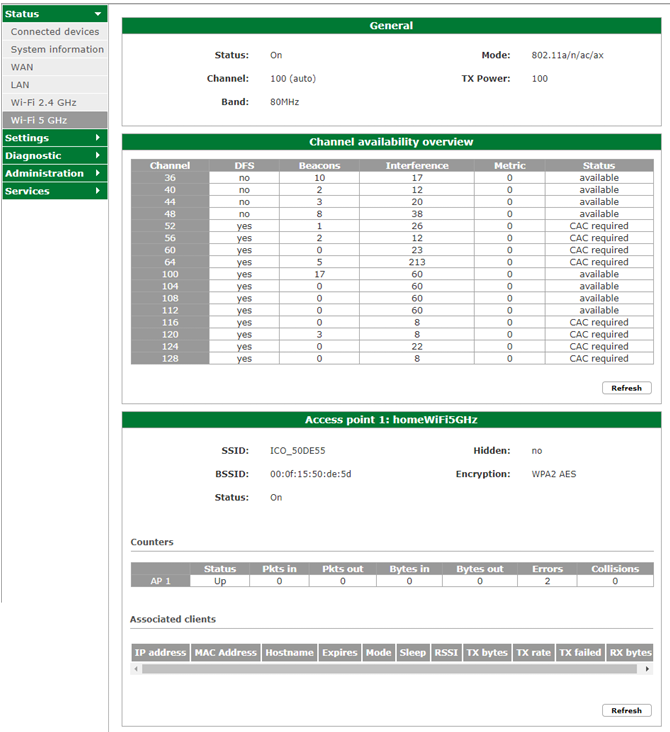670x732 pixels.
Task: Open Connected devices page
Action: [55, 32]
